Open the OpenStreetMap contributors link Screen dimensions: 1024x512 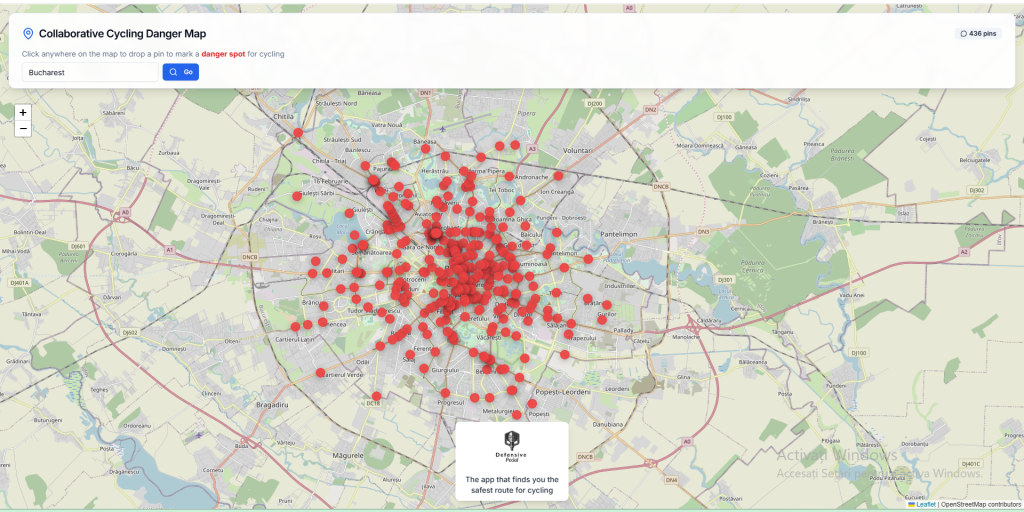click(982, 504)
